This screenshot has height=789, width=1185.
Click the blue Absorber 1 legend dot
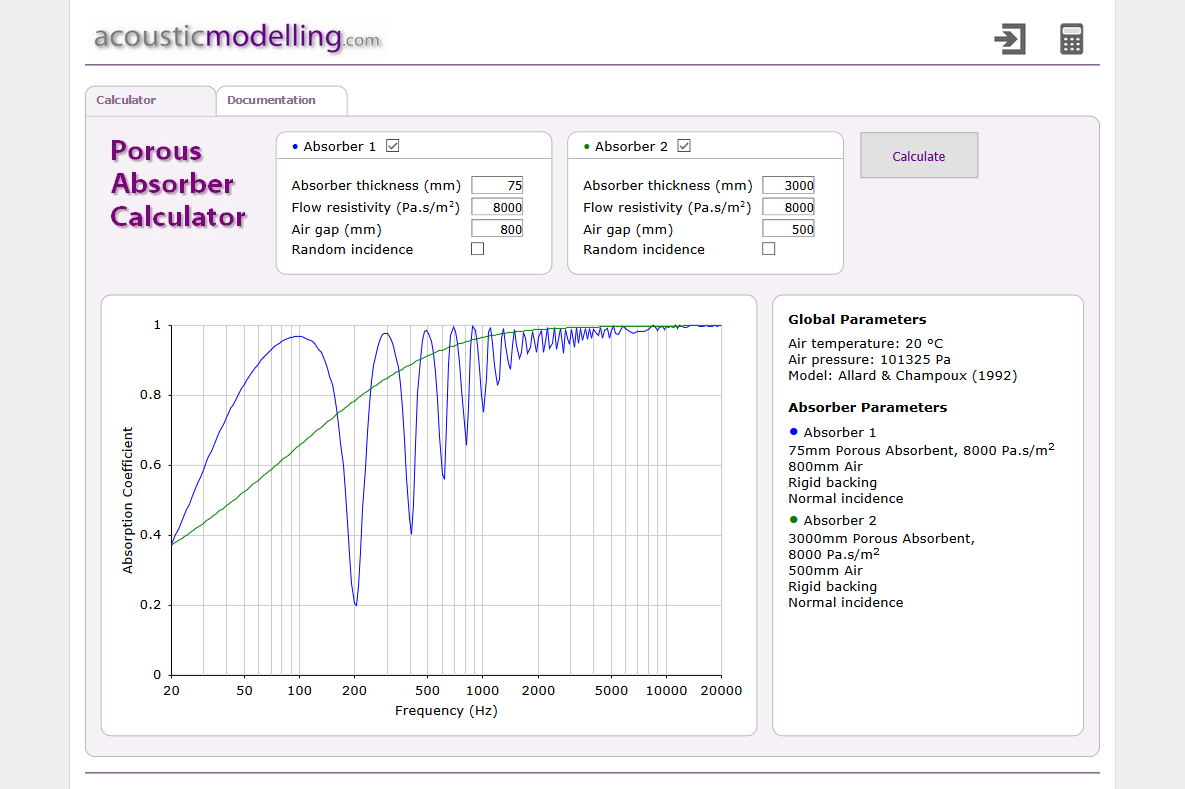[x=794, y=432]
